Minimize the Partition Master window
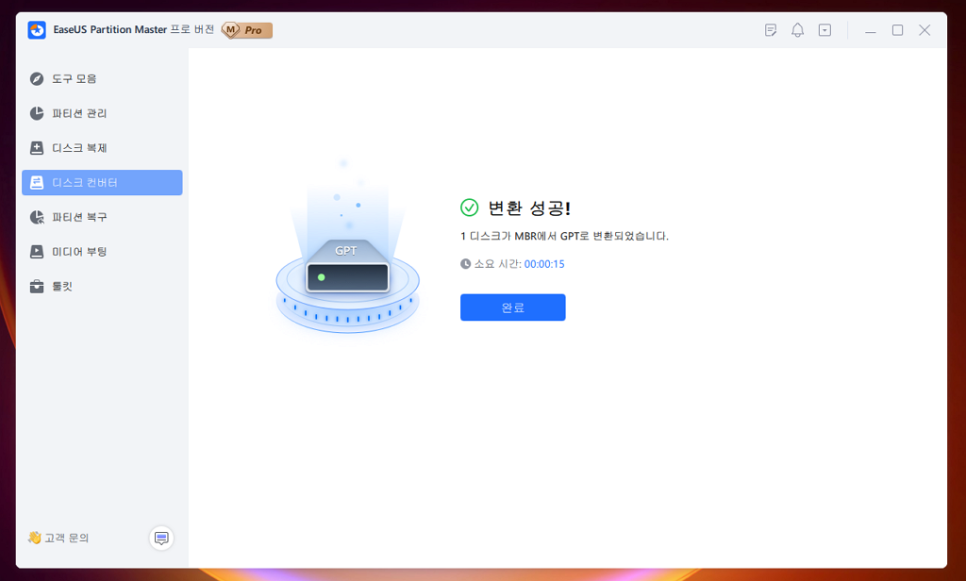The width and height of the screenshot is (966, 581). click(871, 30)
